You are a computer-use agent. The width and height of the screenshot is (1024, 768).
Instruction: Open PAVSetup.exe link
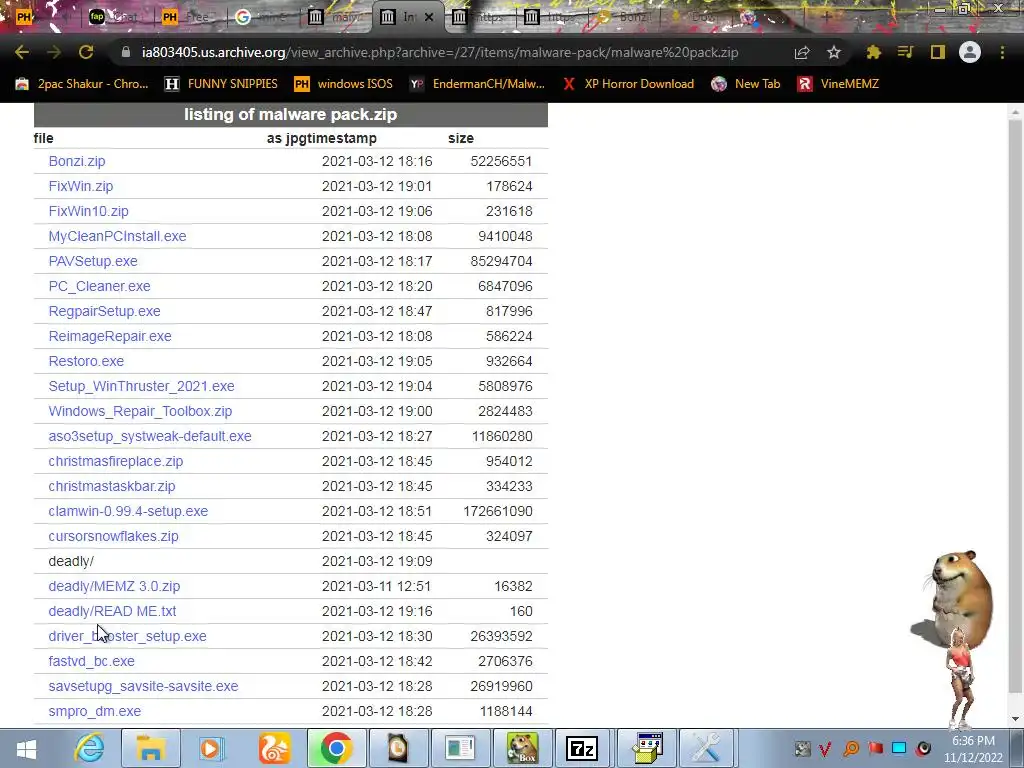click(93, 261)
